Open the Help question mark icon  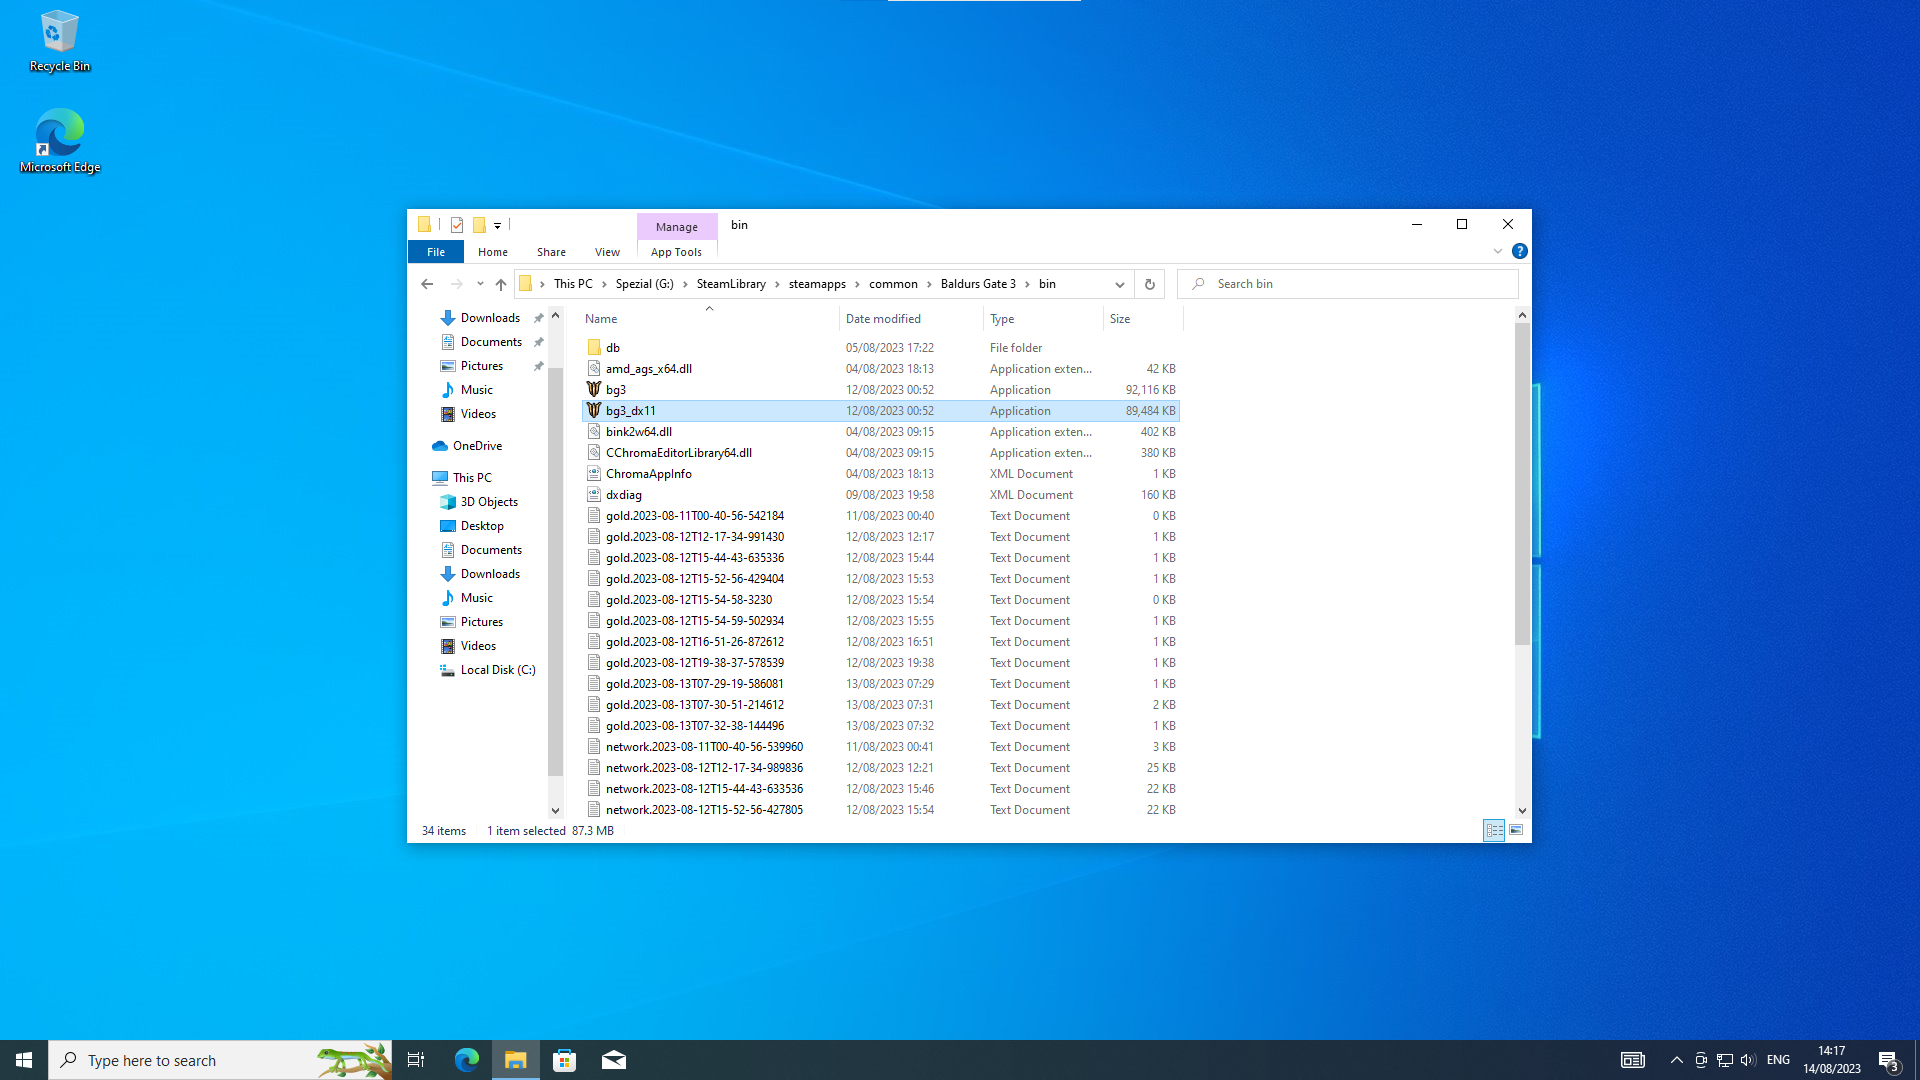click(1519, 251)
